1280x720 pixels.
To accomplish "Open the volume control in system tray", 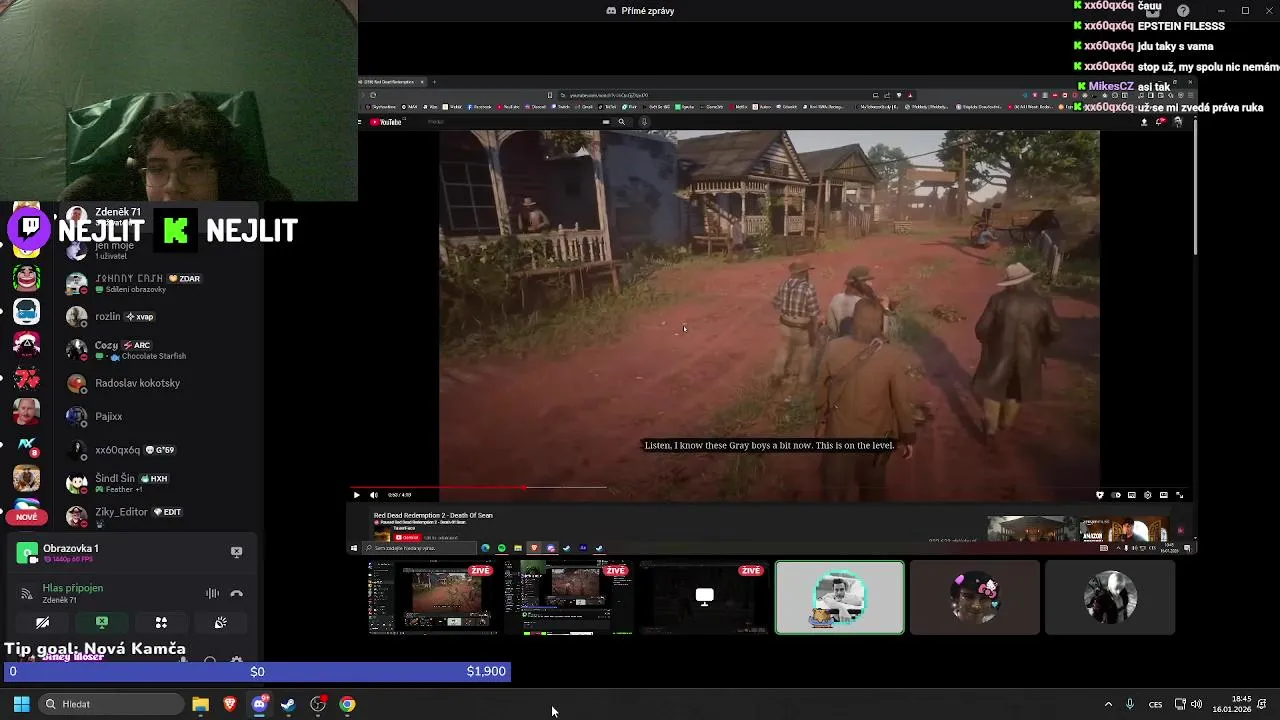I will point(1197,704).
